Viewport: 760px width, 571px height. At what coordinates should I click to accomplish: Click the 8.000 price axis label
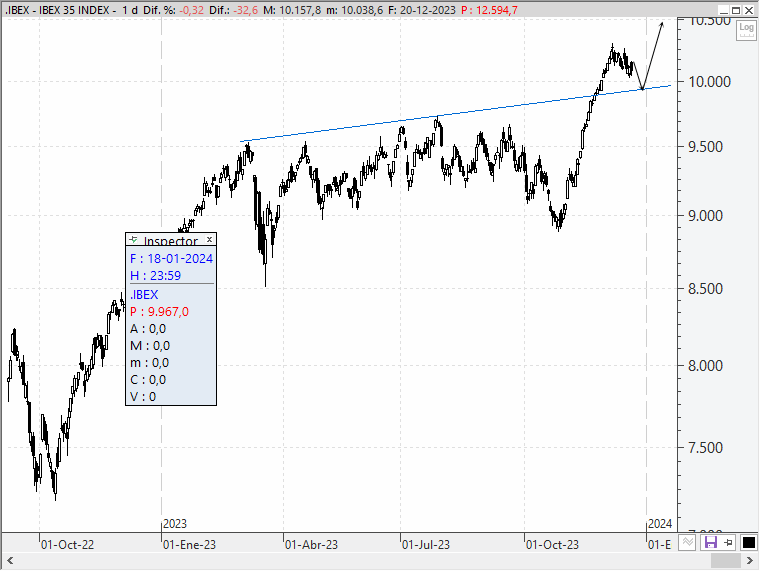pyautogui.click(x=706, y=365)
